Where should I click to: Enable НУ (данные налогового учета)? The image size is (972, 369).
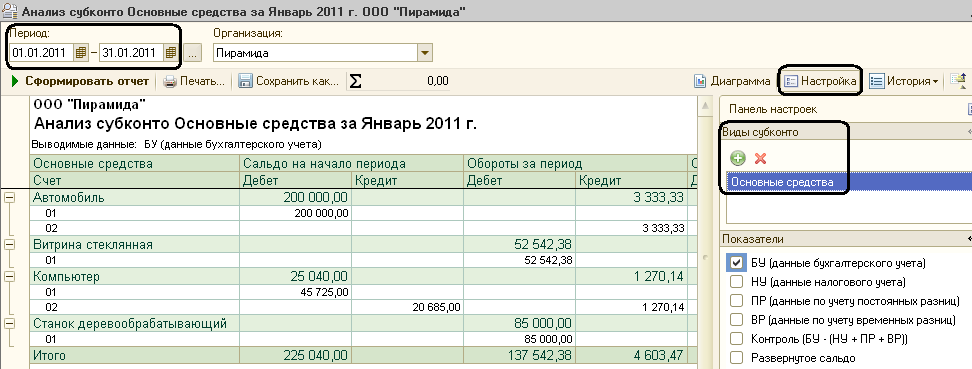pos(736,282)
